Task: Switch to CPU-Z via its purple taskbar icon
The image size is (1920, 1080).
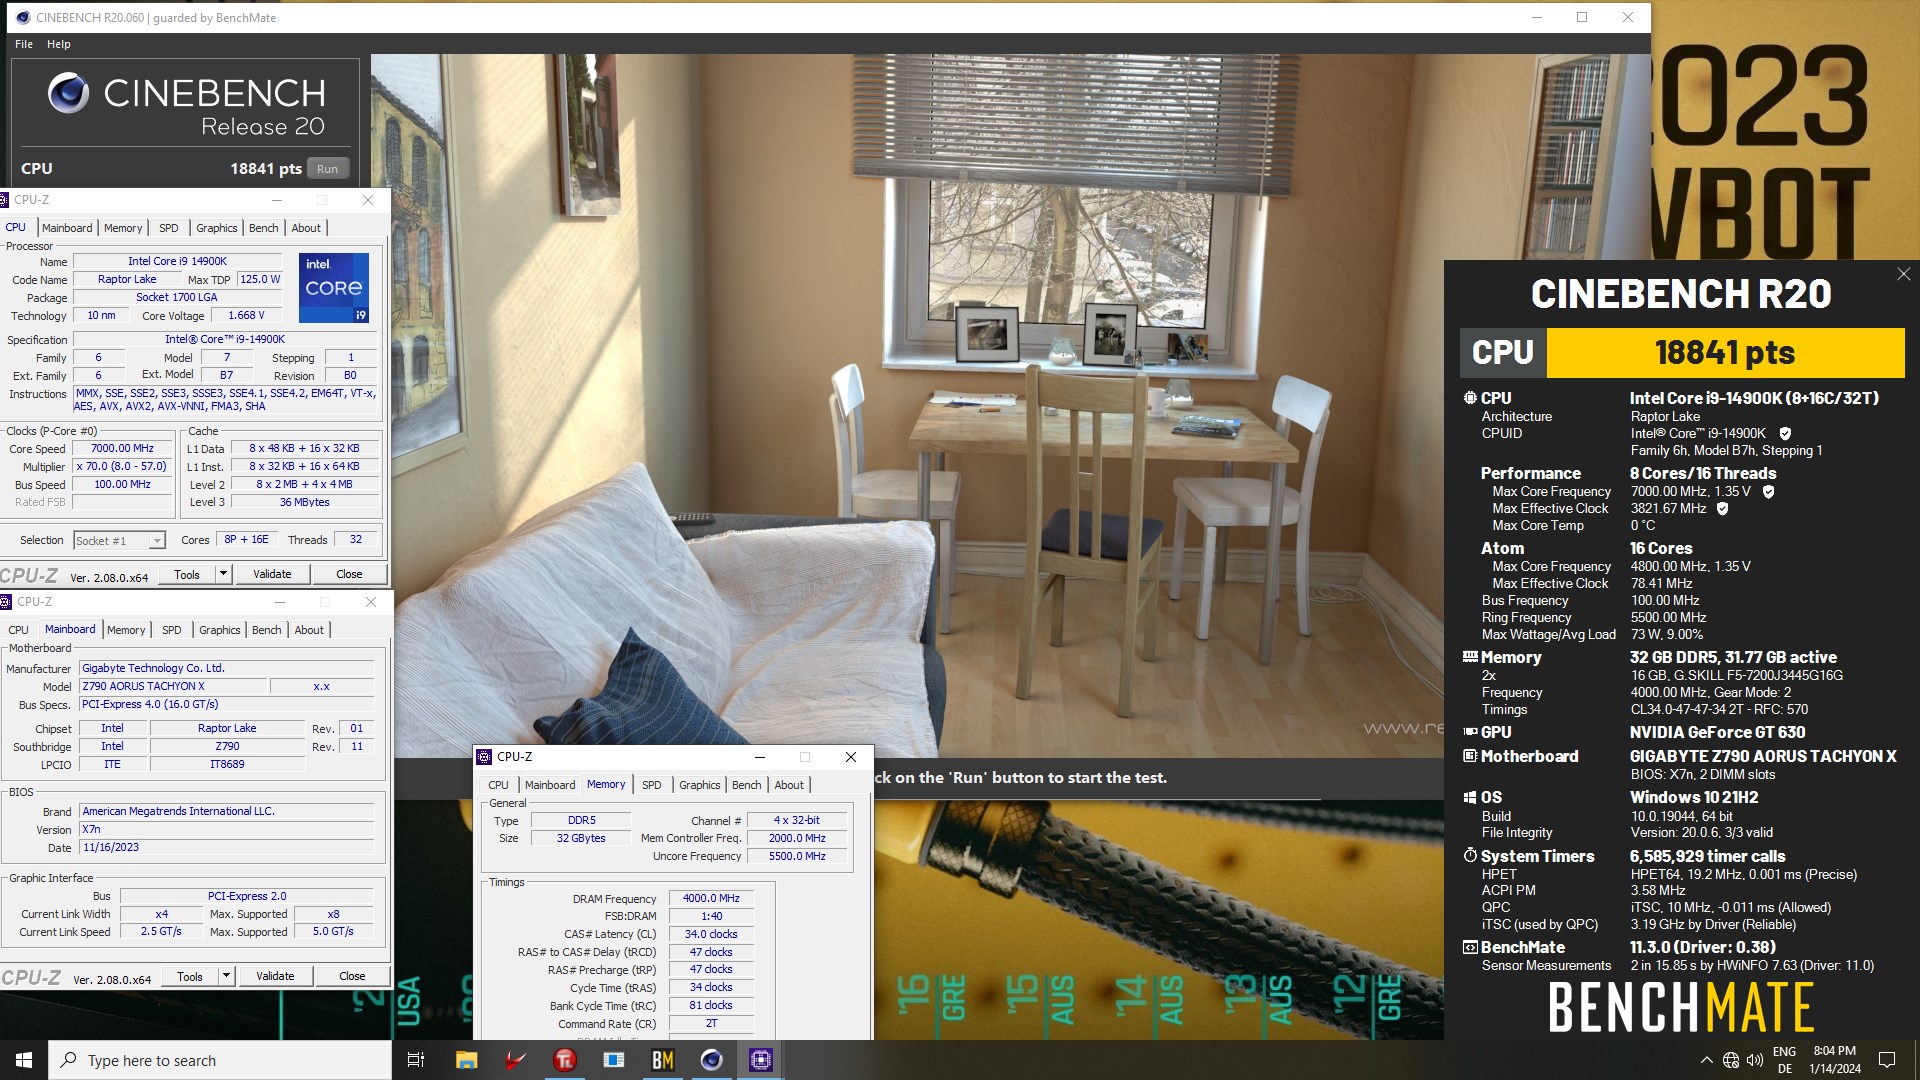Action: 760,1060
